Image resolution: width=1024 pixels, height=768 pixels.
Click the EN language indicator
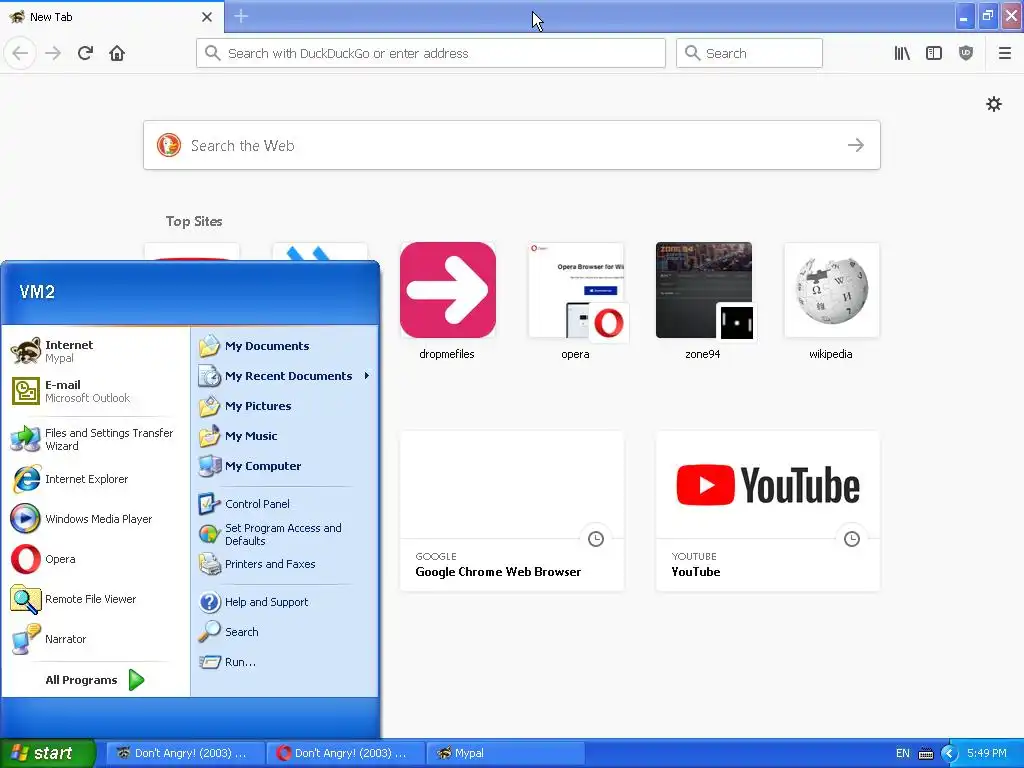[903, 753]
